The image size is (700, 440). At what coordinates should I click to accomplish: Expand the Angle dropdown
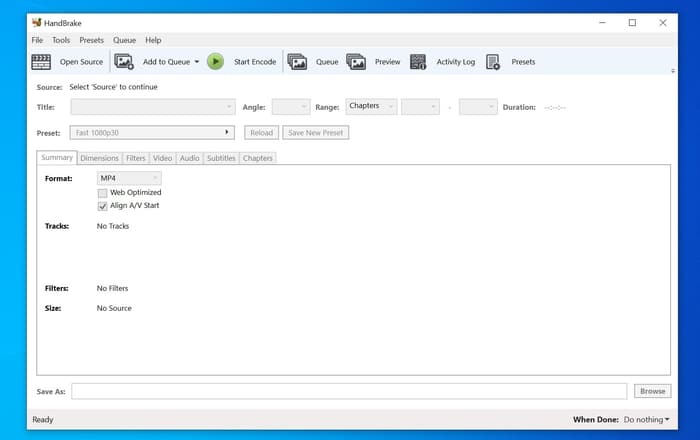coord(291,107)
